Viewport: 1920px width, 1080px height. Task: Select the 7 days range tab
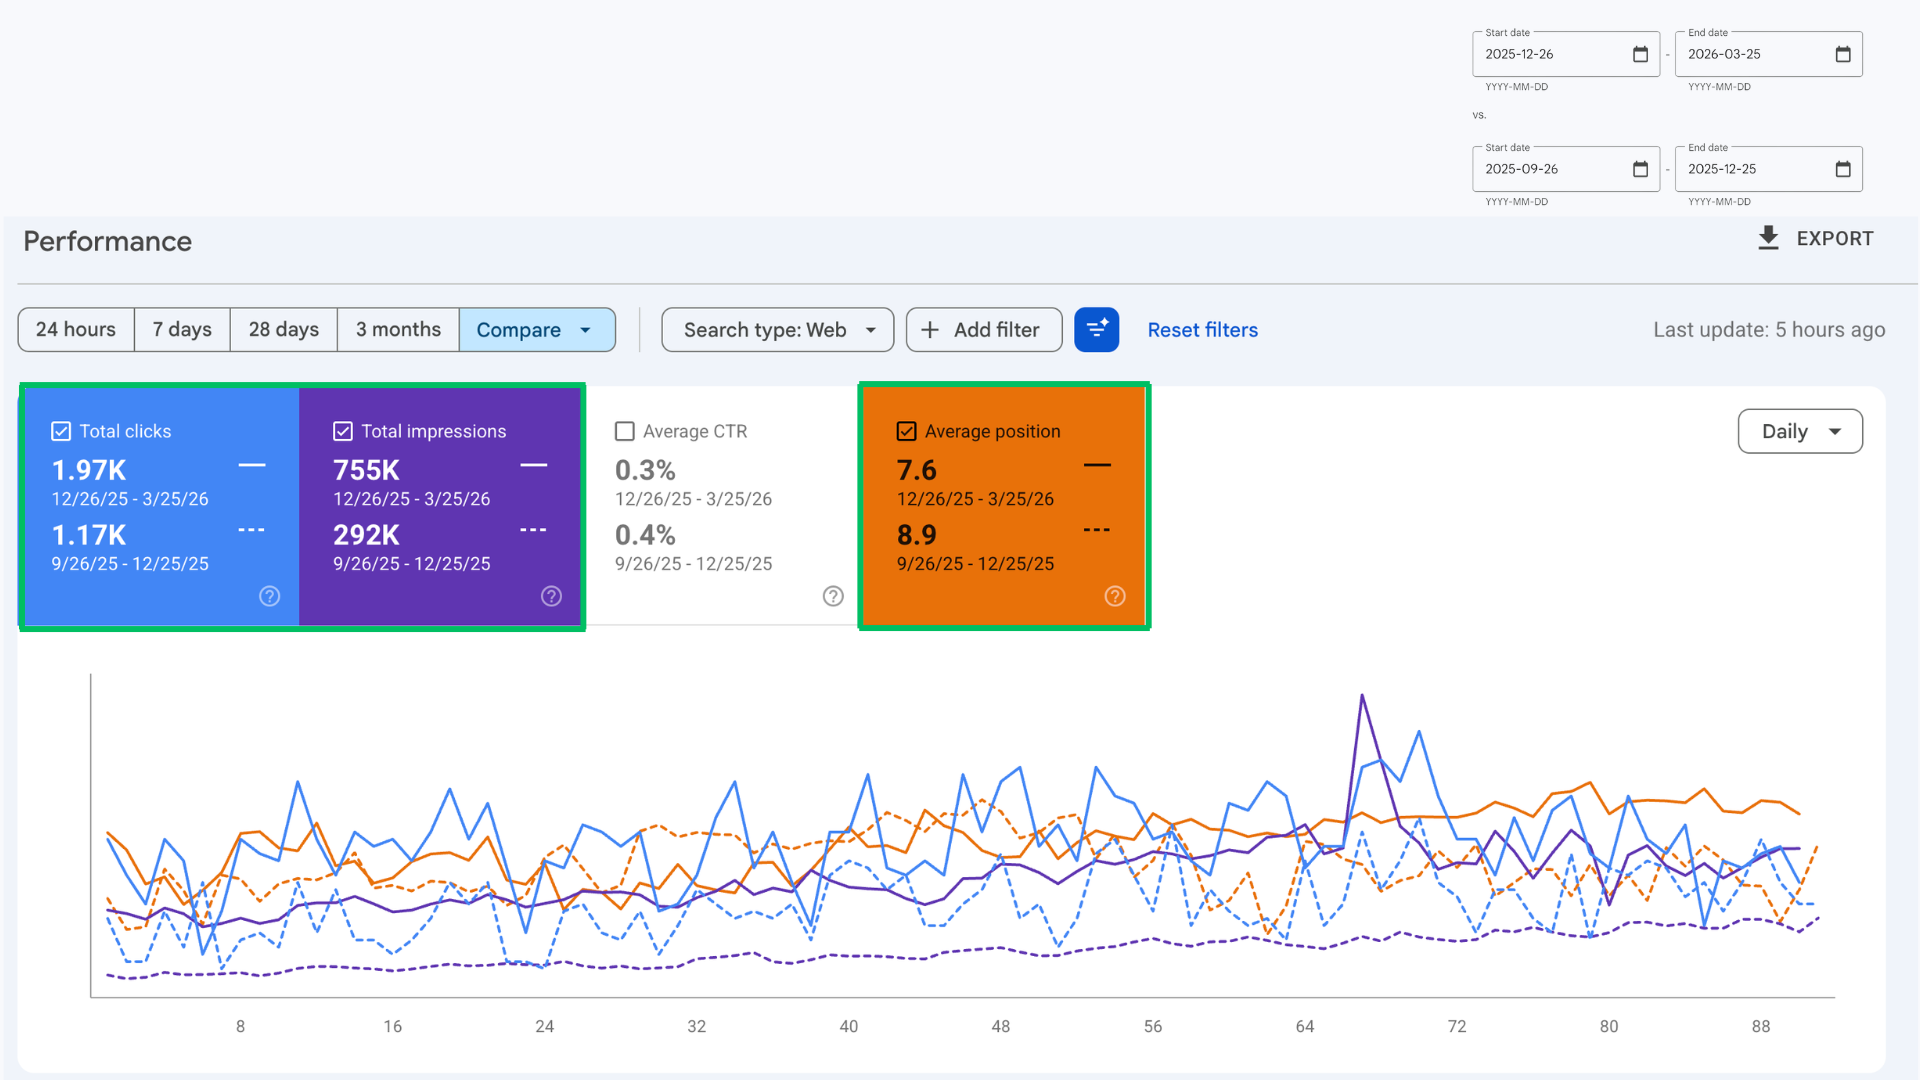182,330
